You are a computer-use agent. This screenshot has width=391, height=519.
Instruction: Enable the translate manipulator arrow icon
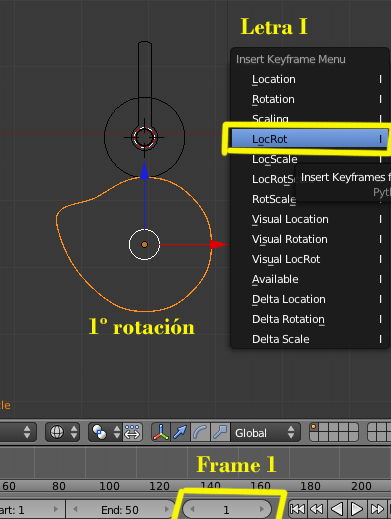point(180,432)
